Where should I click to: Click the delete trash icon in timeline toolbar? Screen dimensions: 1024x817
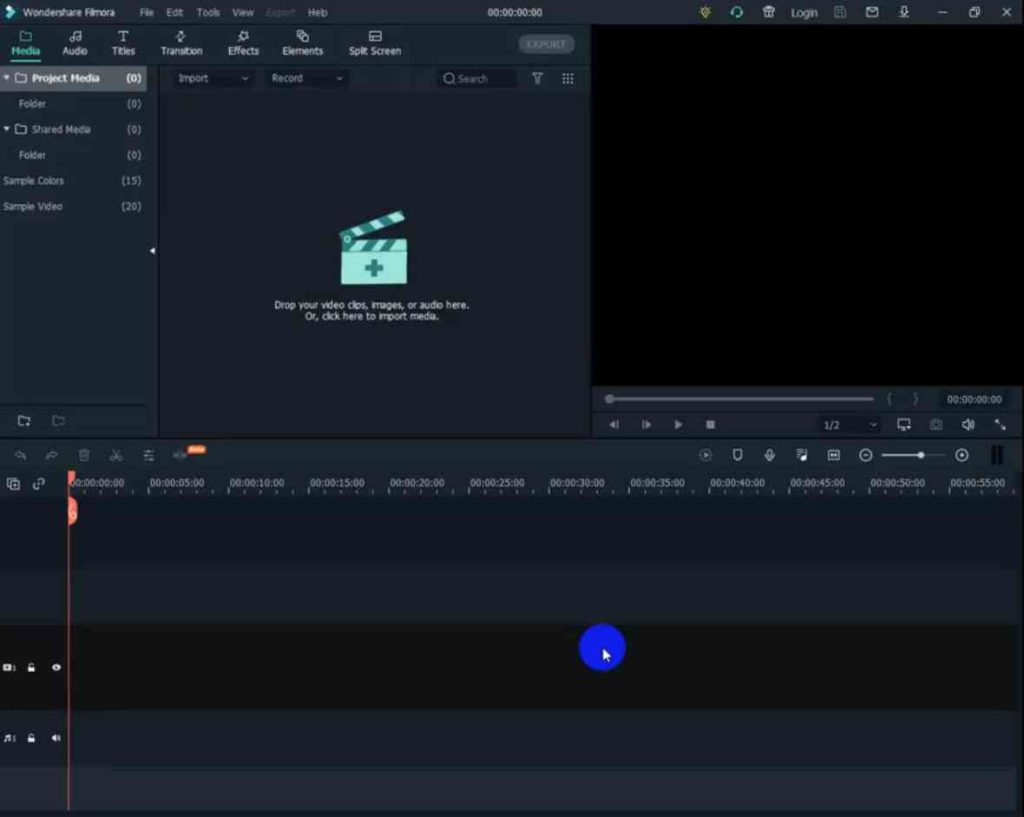pos(84,455)
